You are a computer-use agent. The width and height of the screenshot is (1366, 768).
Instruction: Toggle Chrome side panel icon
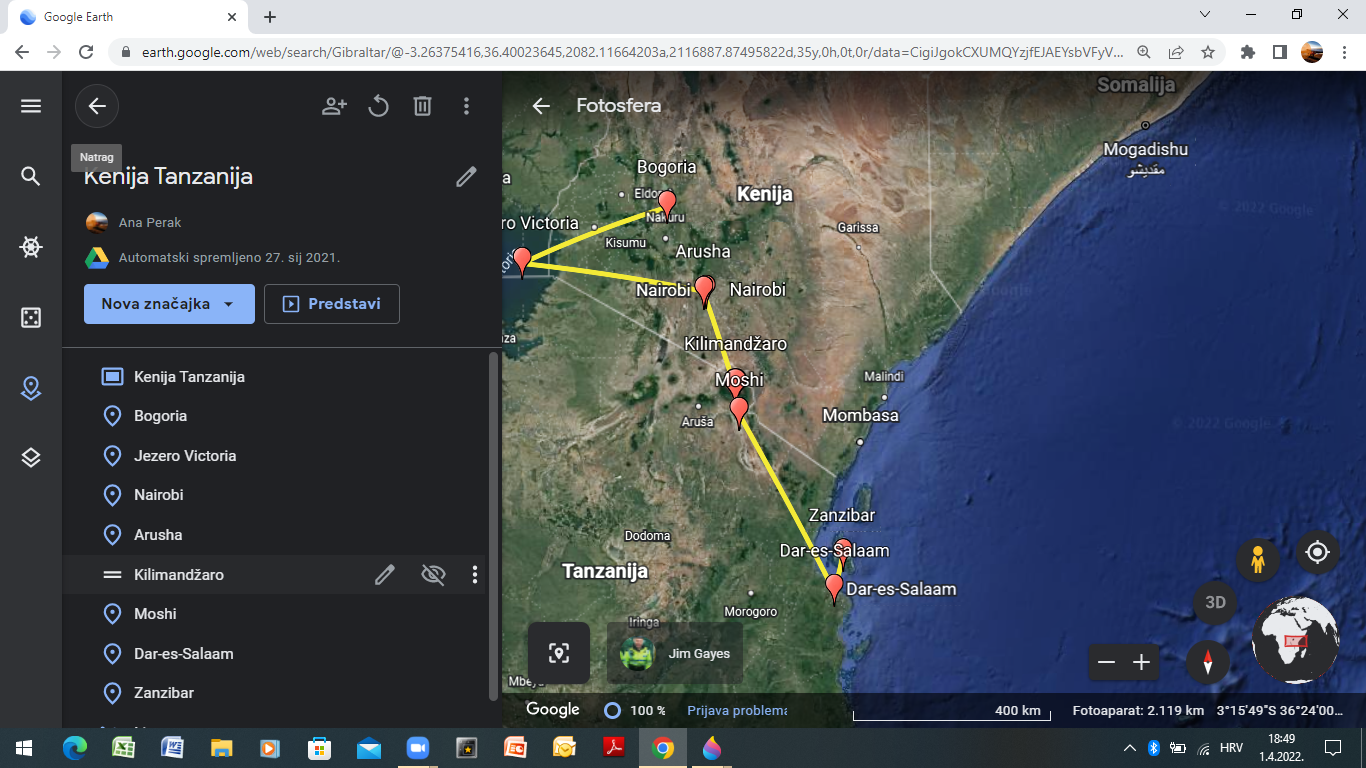1279,52
